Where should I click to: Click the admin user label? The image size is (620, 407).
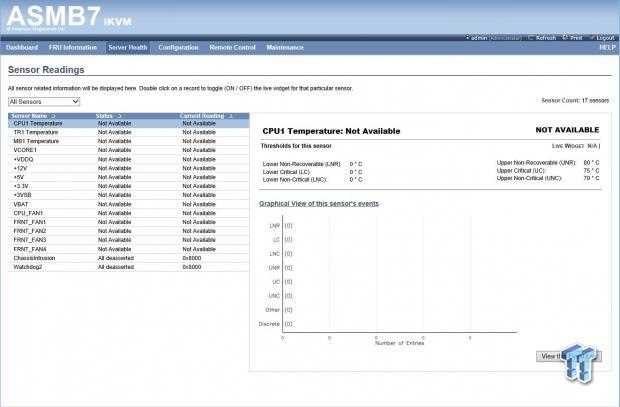click(479, 38)
